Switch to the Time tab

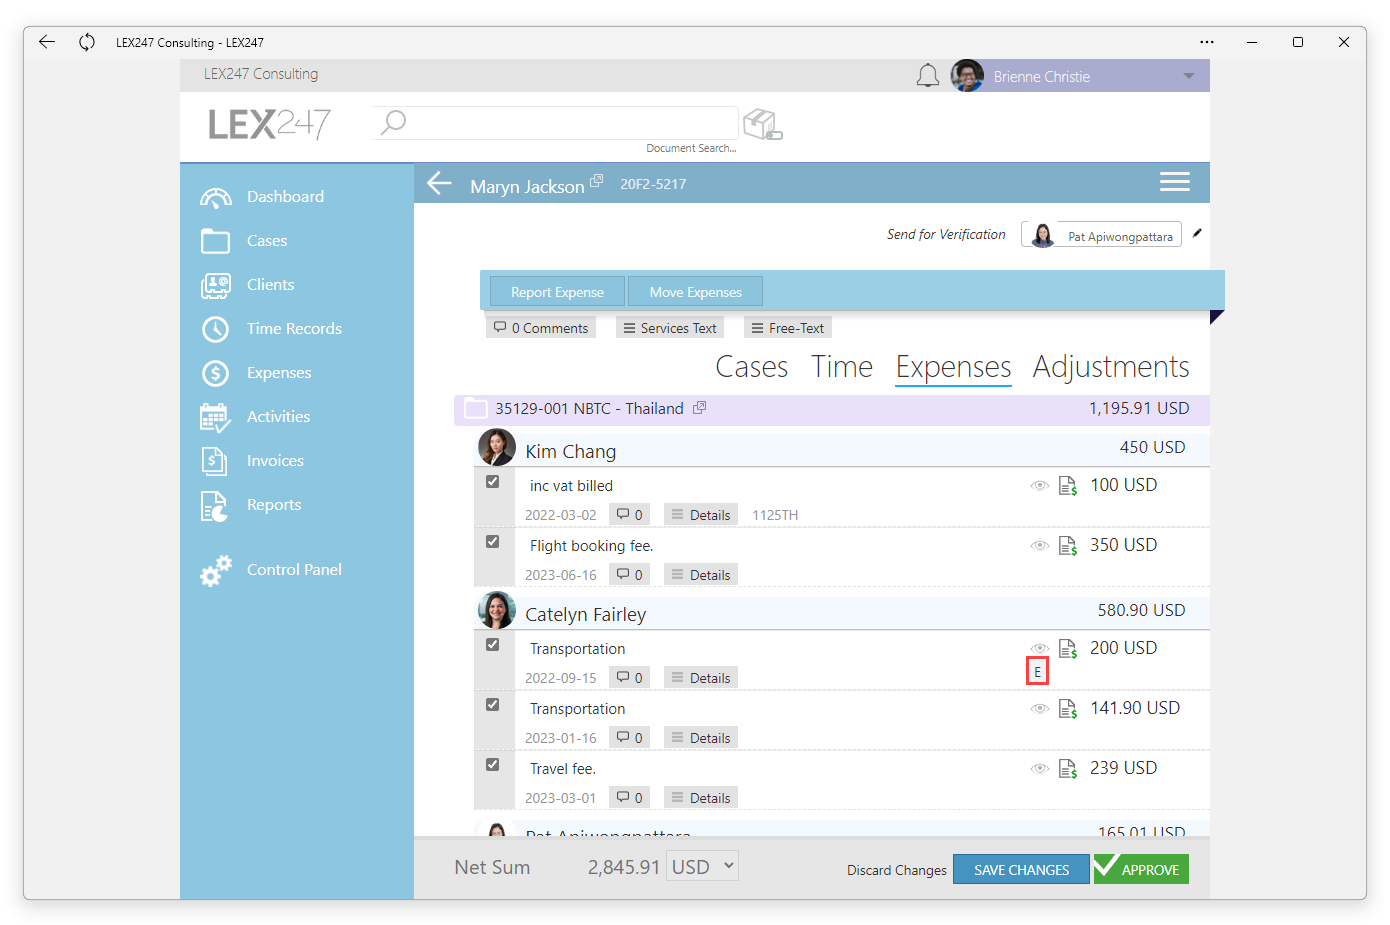coord(842,367)
